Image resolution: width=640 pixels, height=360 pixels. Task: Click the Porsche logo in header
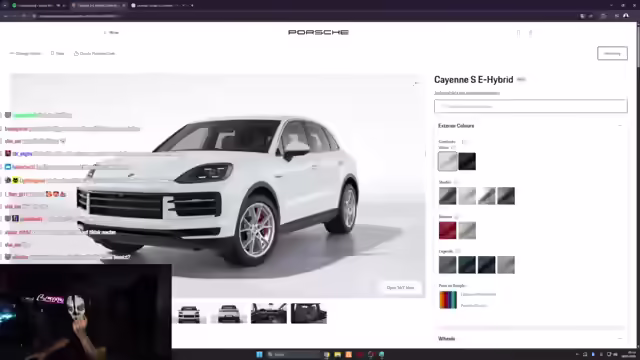[x=318, y=32]
